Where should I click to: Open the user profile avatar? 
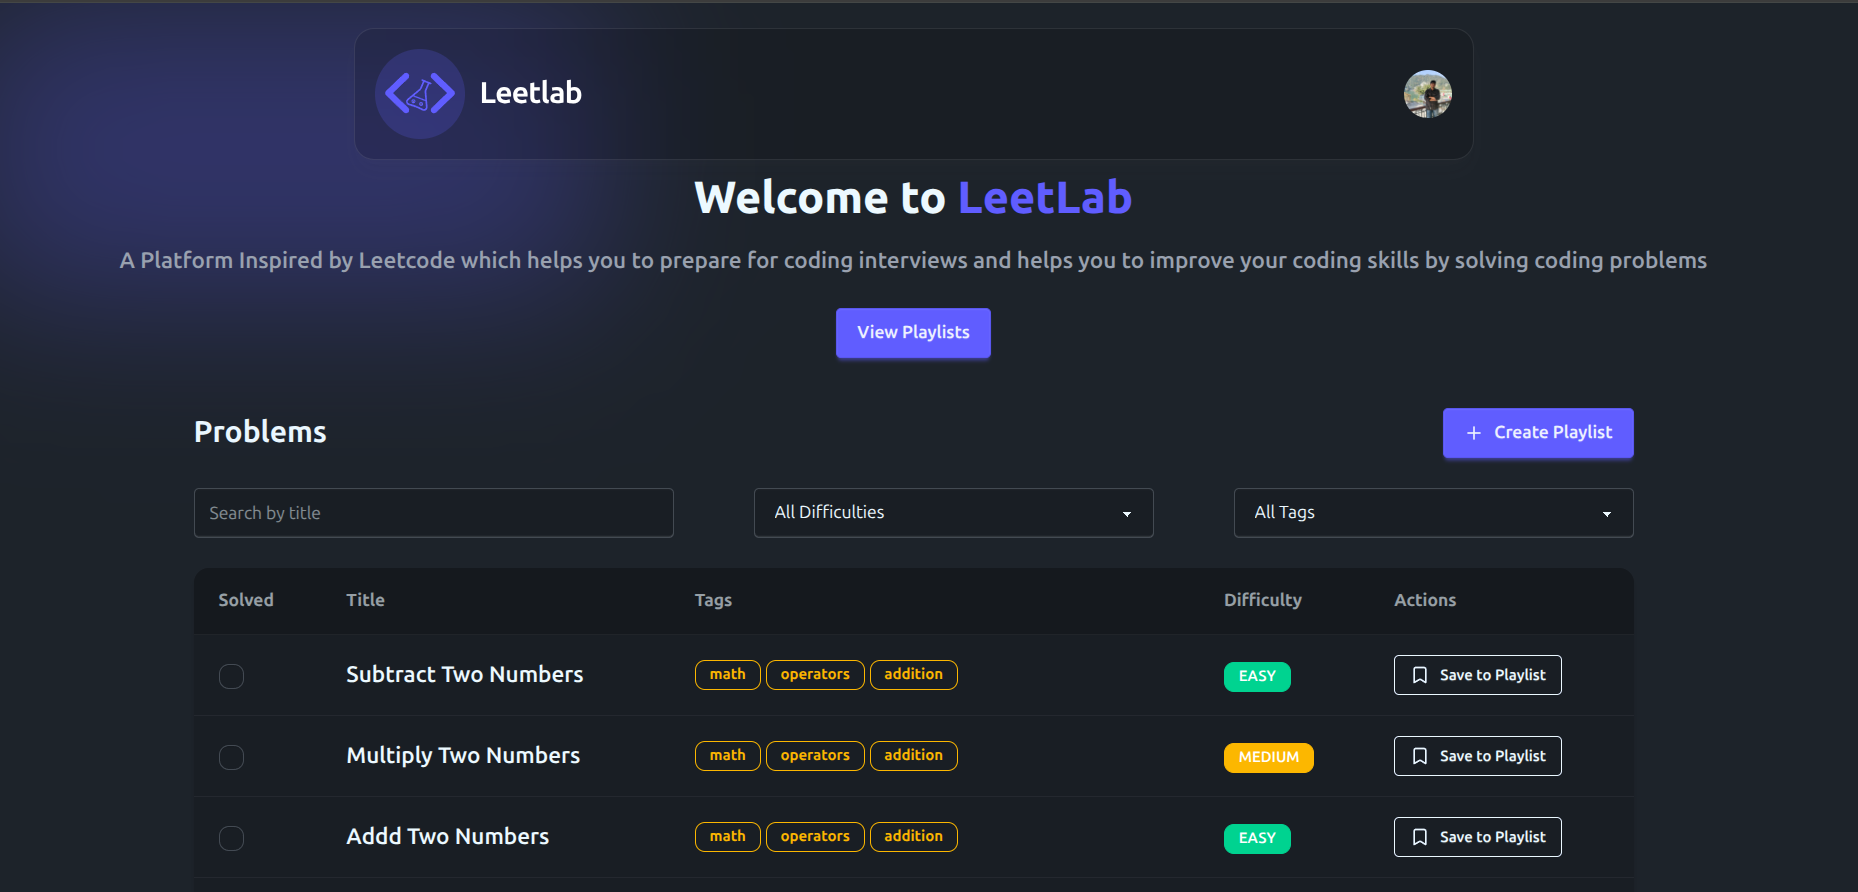1427,94
